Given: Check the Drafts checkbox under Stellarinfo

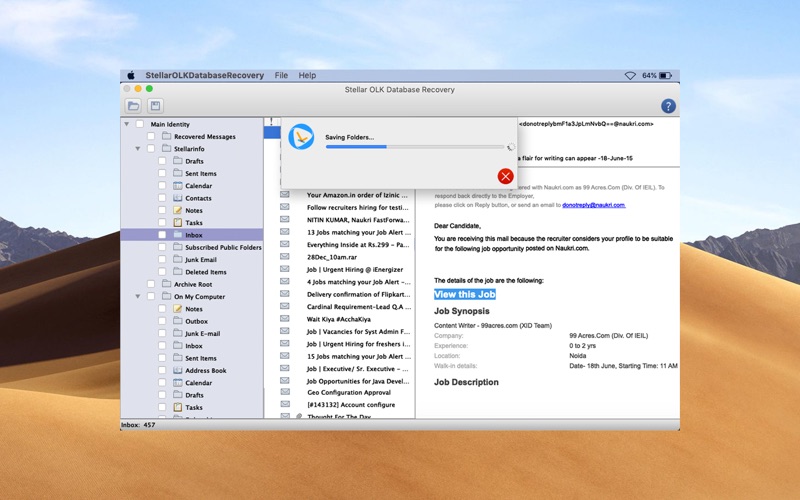Looking at the screenshot, I should 162,161.
